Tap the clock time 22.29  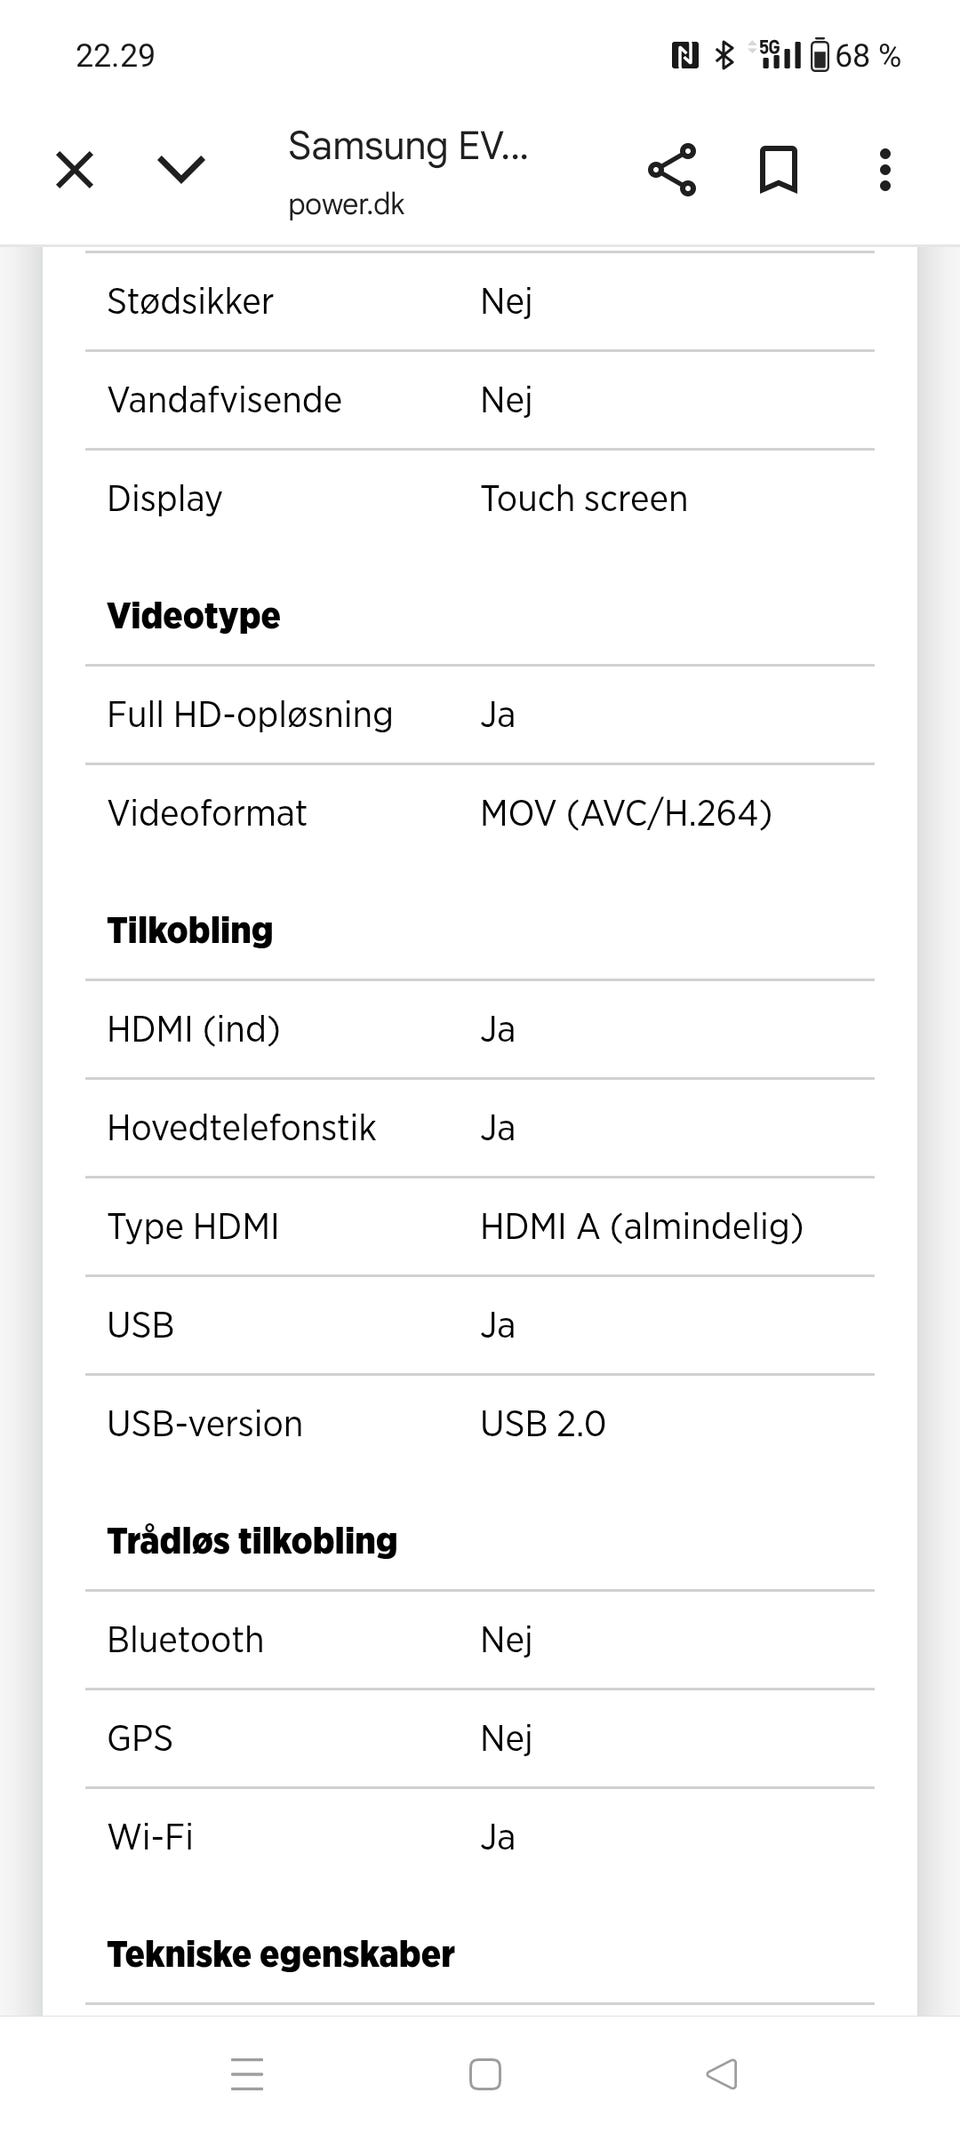(116, 56)
